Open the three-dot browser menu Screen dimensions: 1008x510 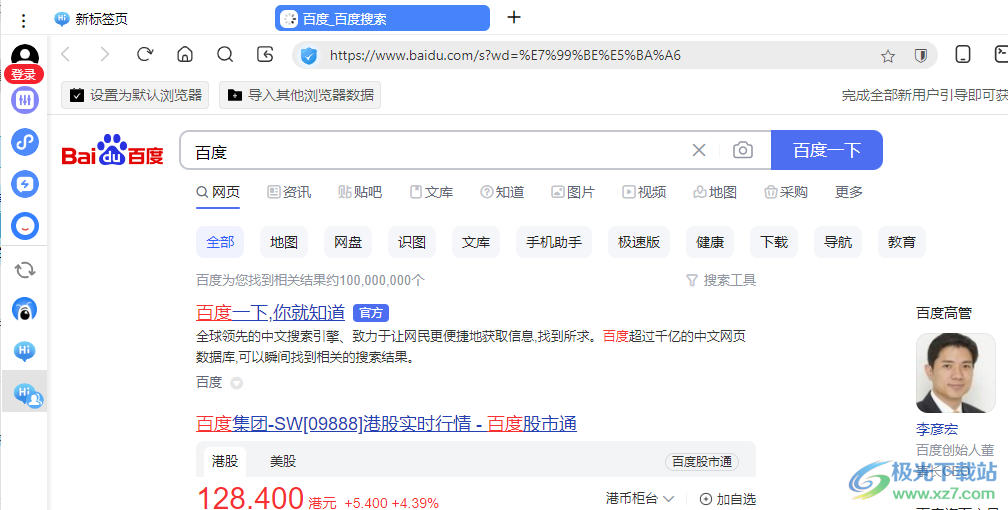(x=23, y=21)
